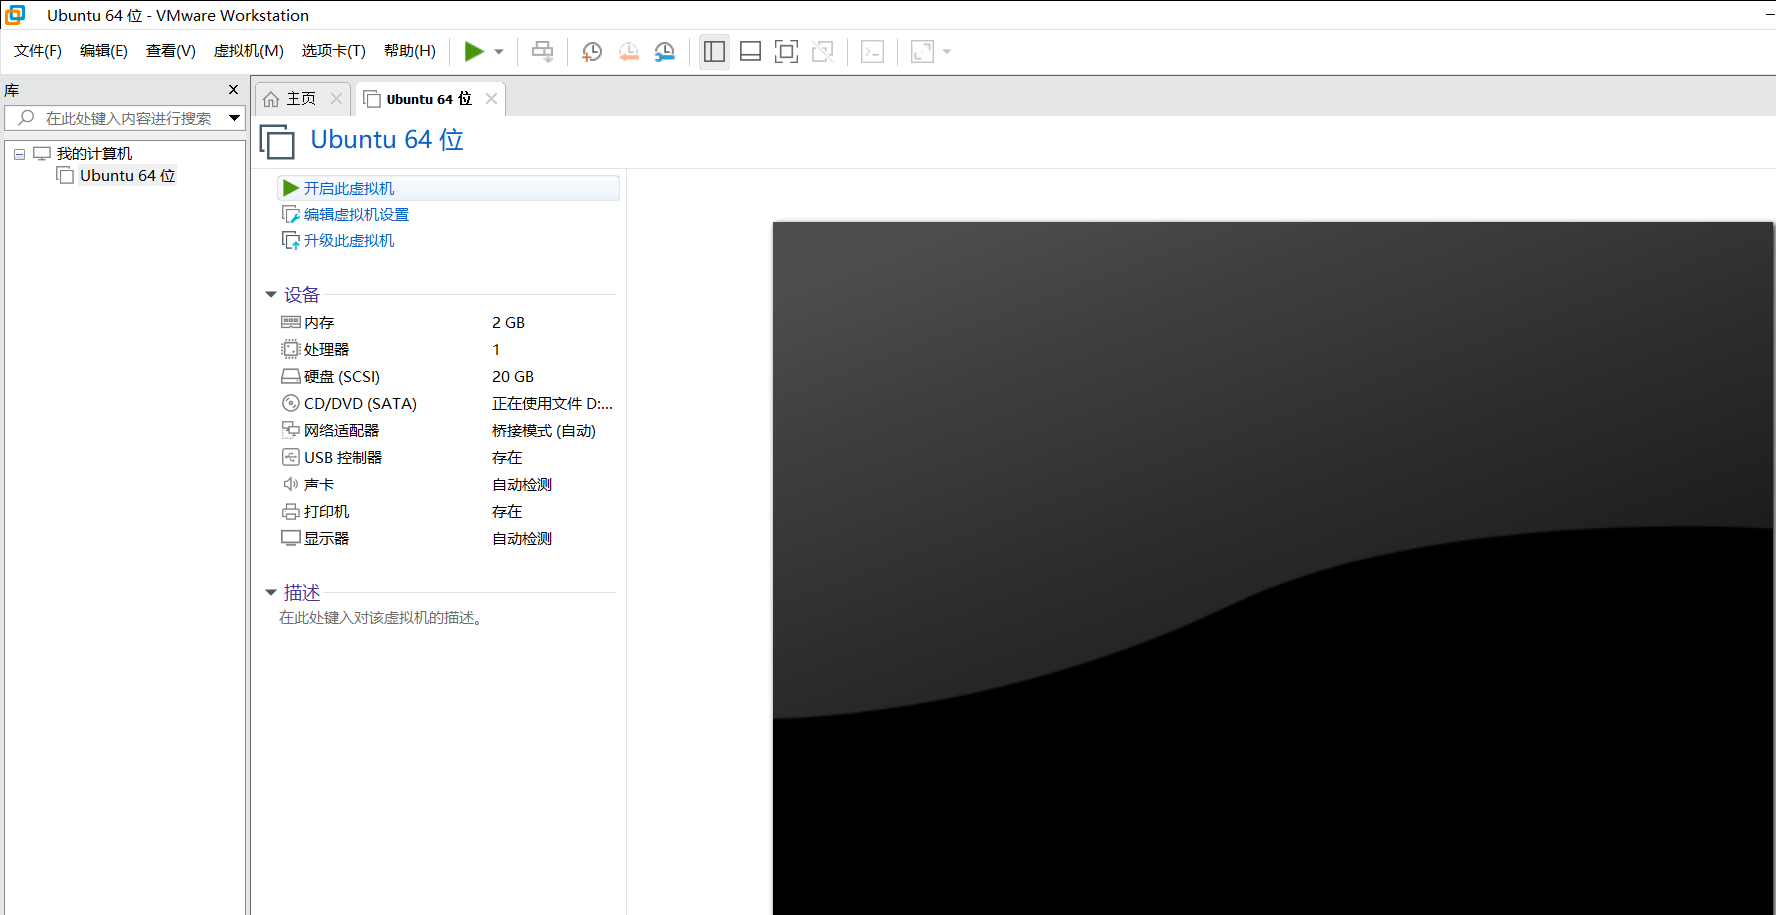
Task: Click the green play icon in 开启此虚拟机
Action: coord(291,188)
